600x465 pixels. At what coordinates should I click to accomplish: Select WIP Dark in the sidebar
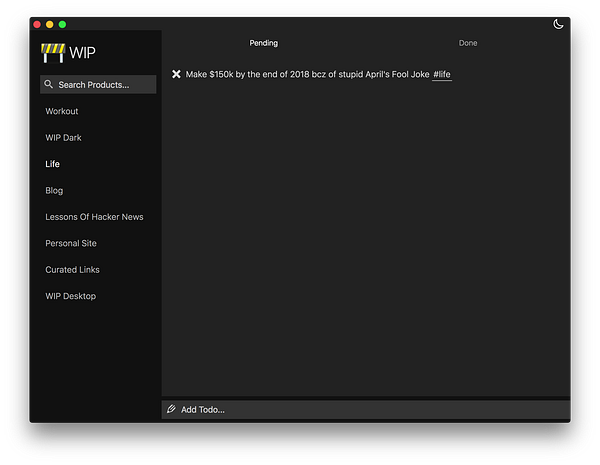63,137
